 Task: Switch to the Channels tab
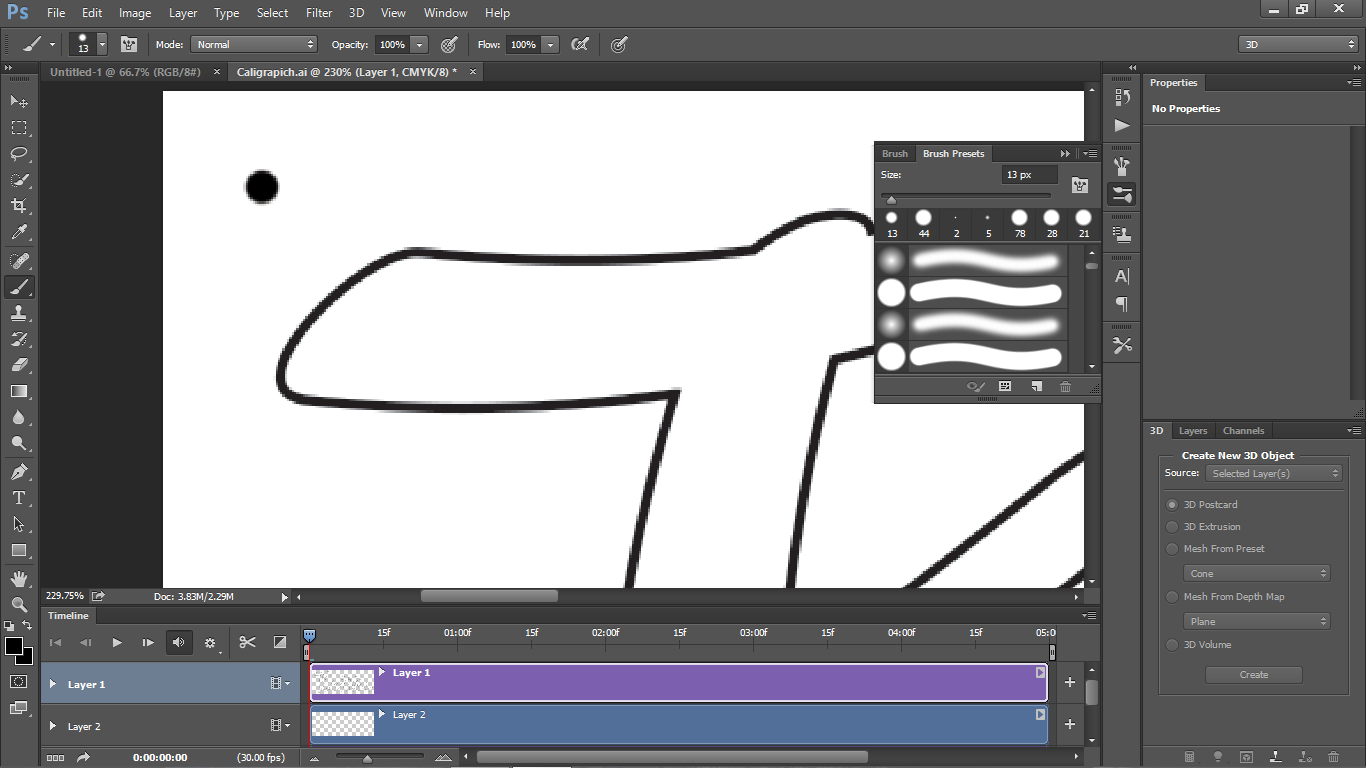[1243, 430]
